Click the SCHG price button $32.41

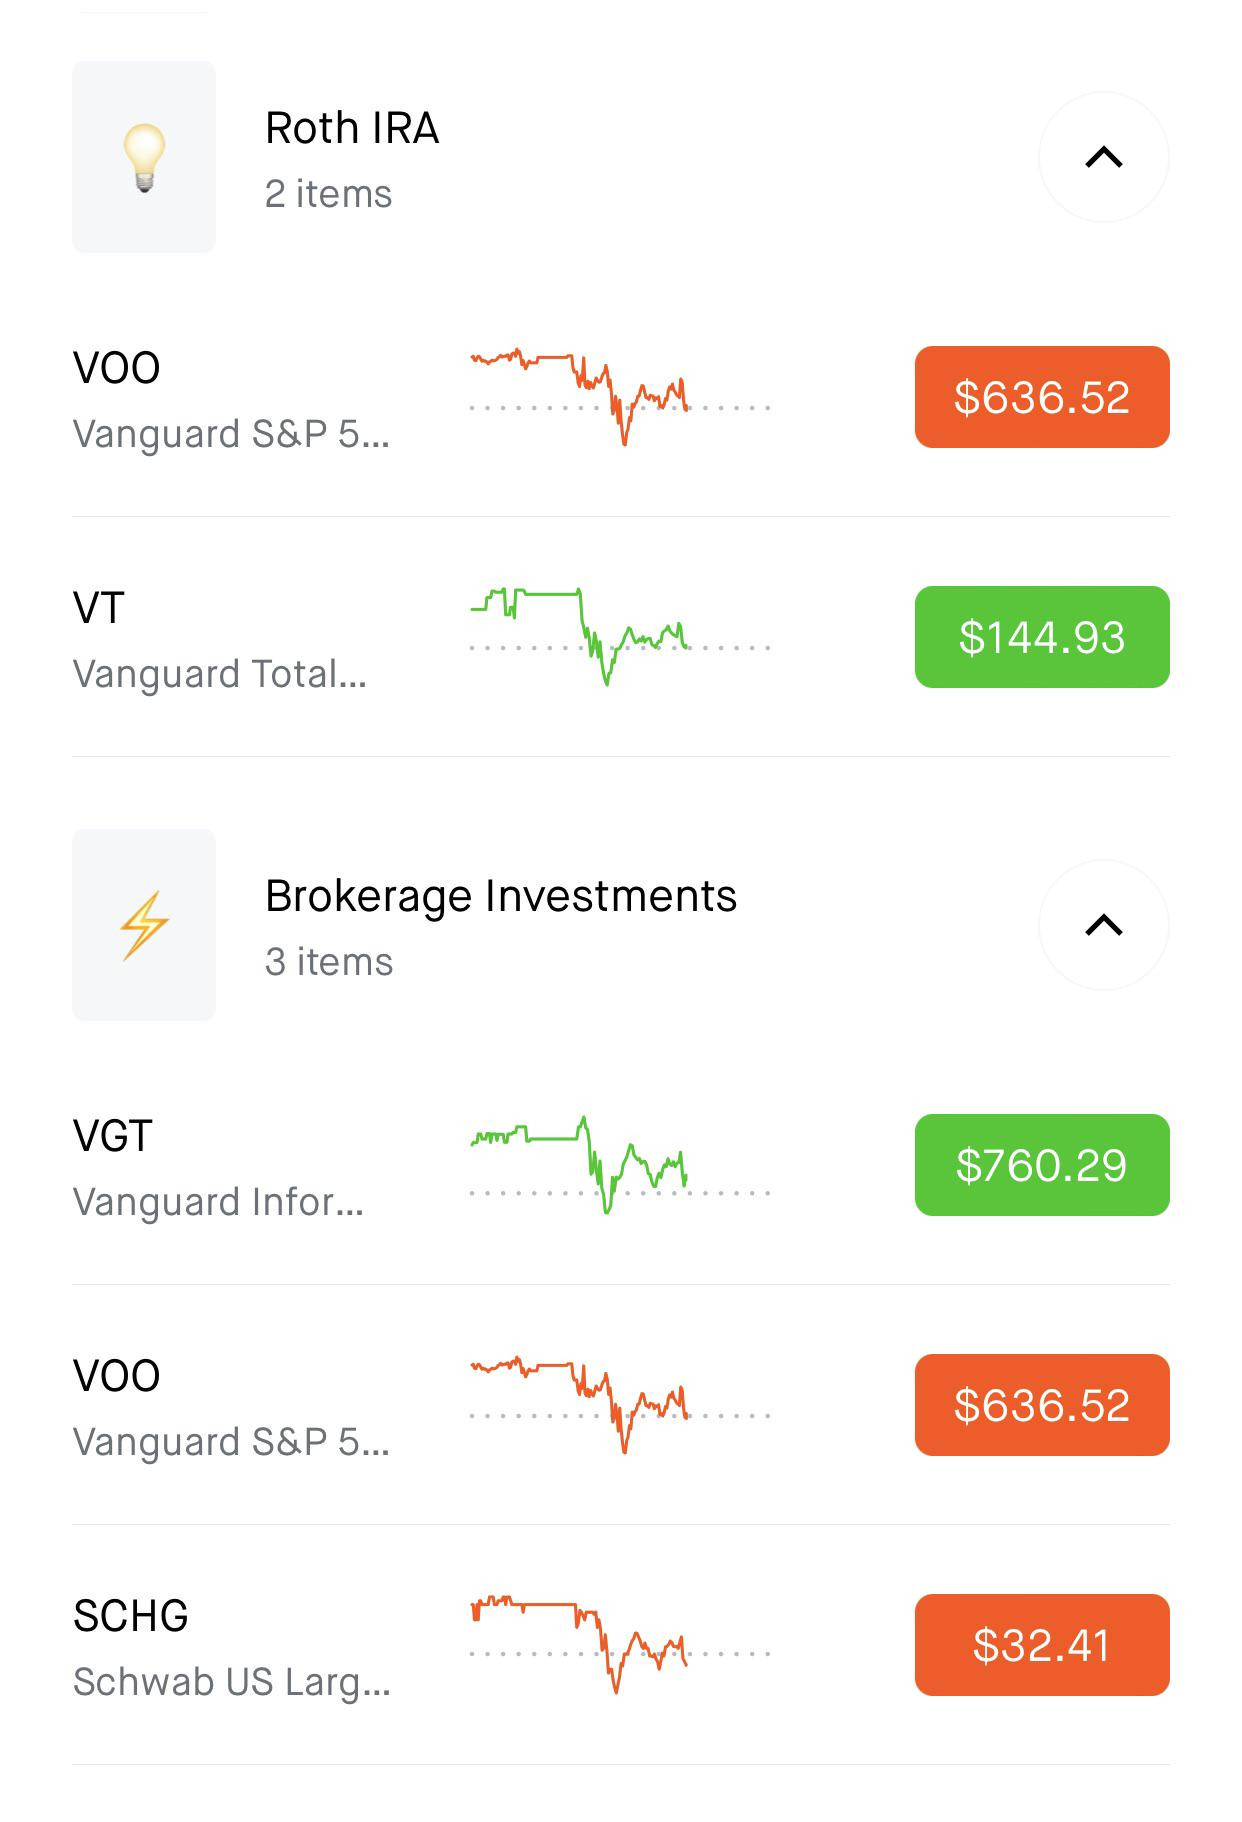click(1042, 1645)
